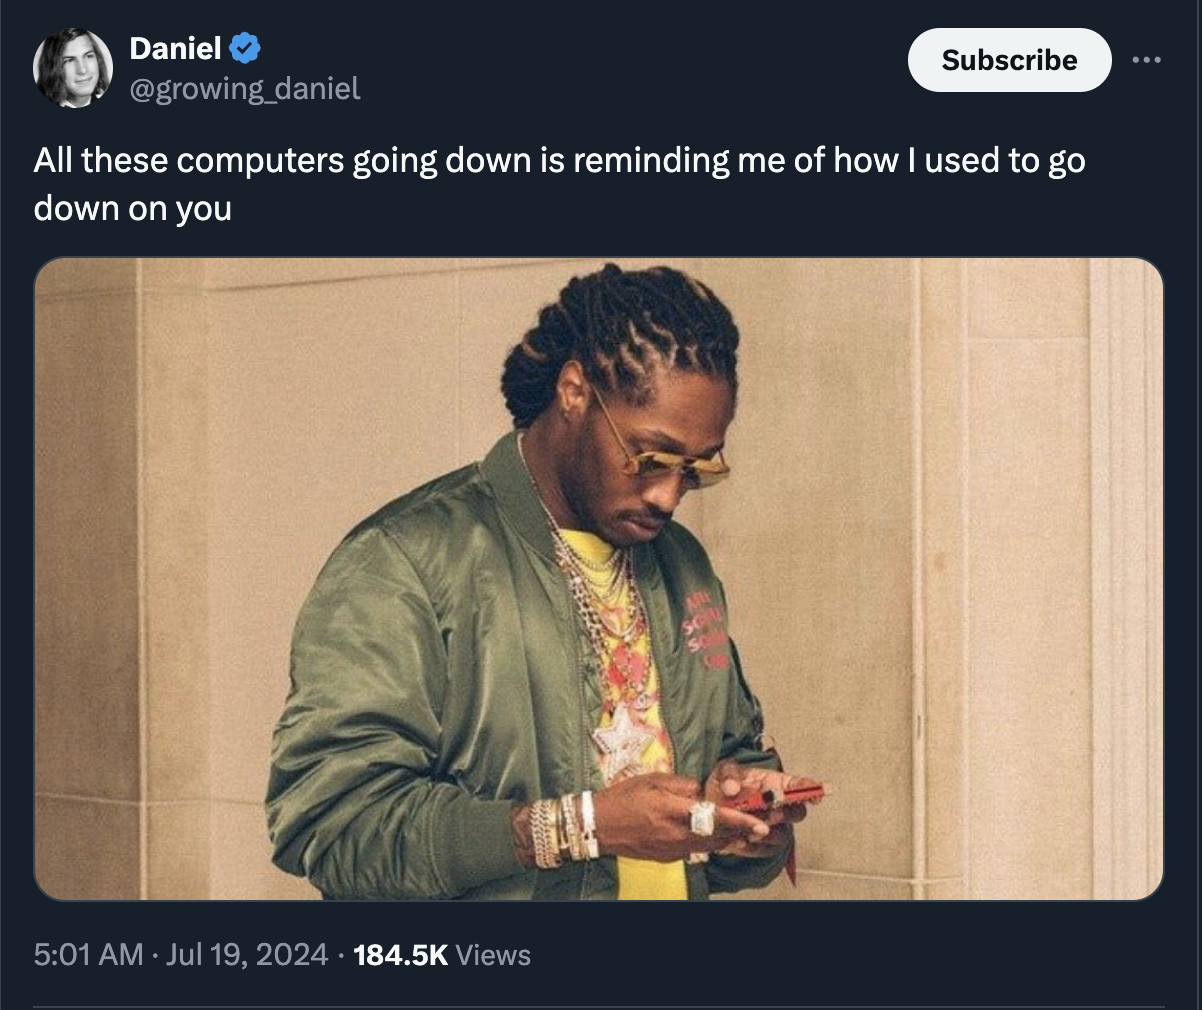Screen dimensions: 1202x1010
Task: Open Daniel's profile avatar picture
Action: tap(73, 68)
